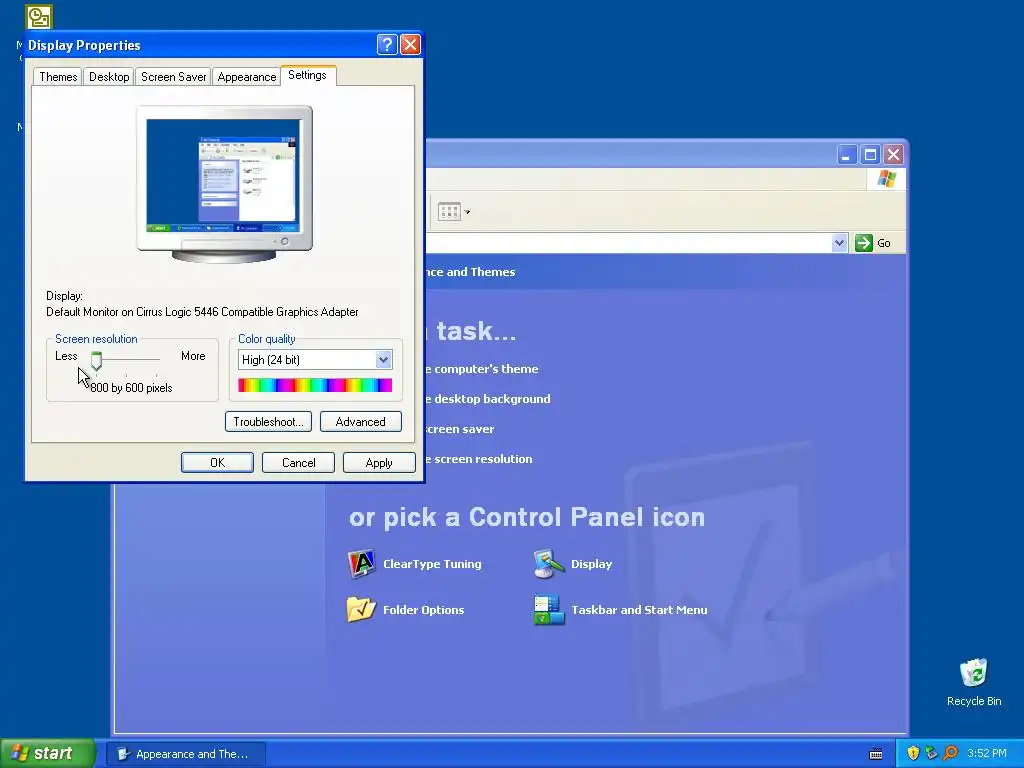Screen dimensions: 1024x768
Task: Click the Display Properties help question button
Action: click(387, 44)
